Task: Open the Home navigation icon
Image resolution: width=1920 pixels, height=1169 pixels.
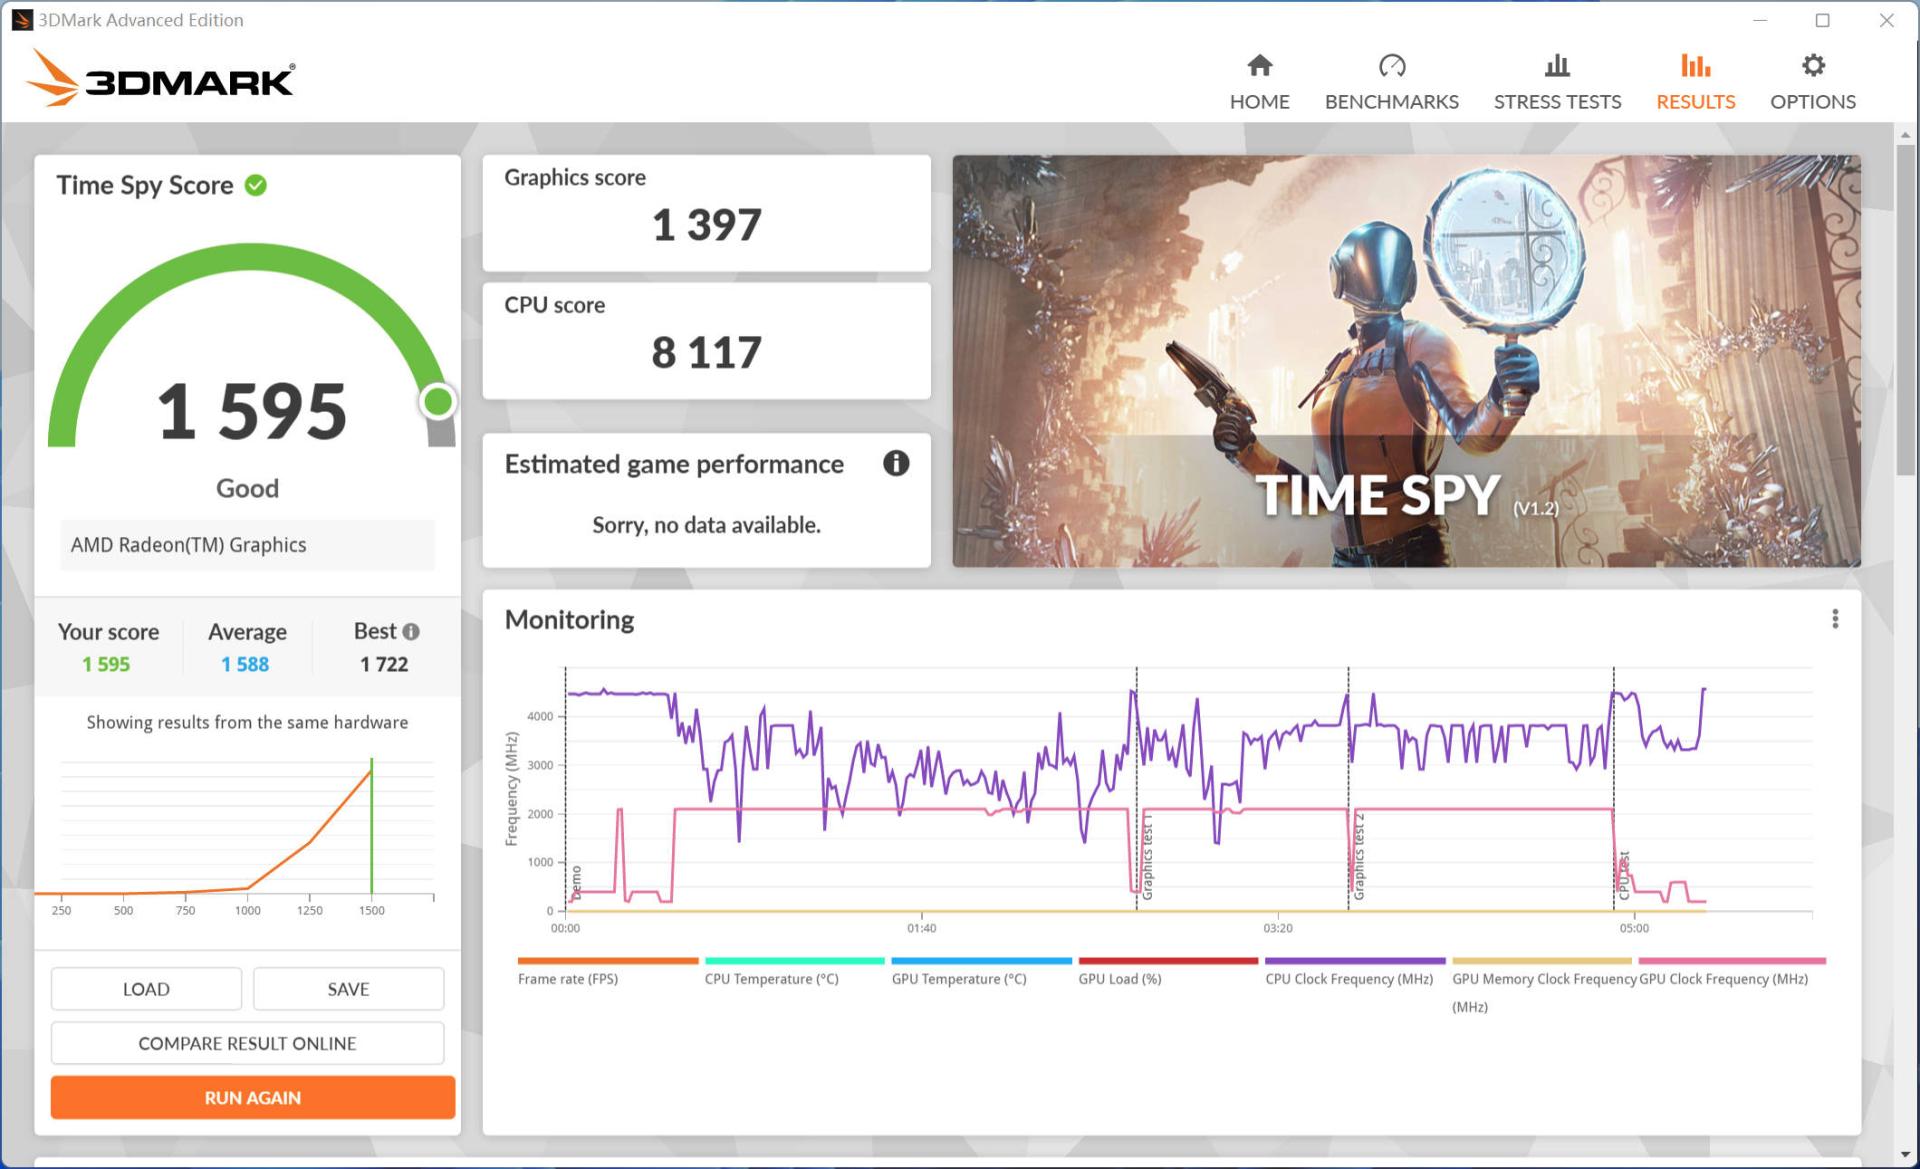Action: click(1259, 66)
